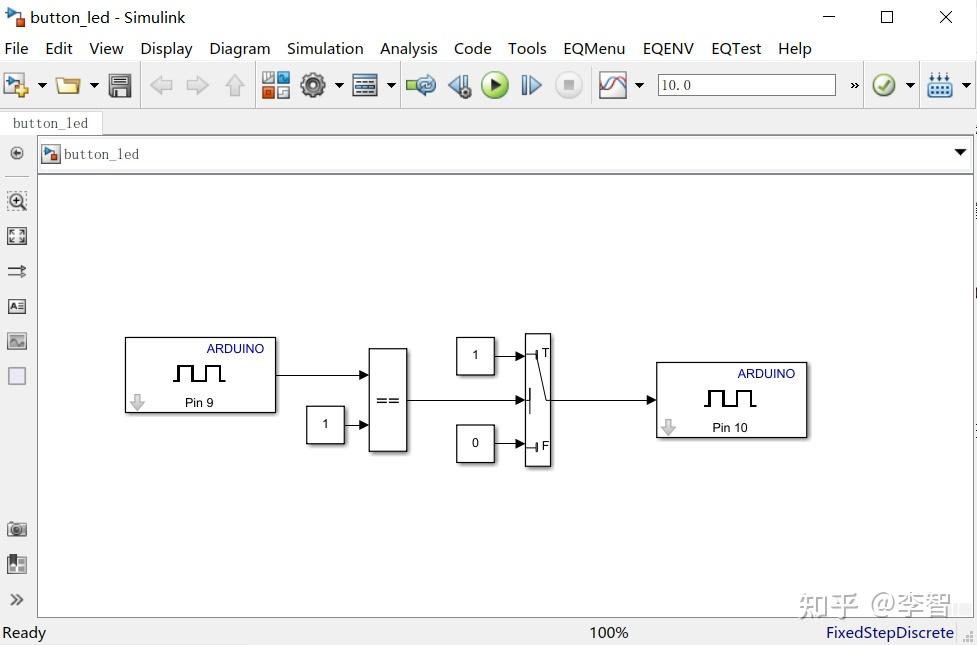
Task: Open the Simulation menu
Action: (x=325, y=48)
